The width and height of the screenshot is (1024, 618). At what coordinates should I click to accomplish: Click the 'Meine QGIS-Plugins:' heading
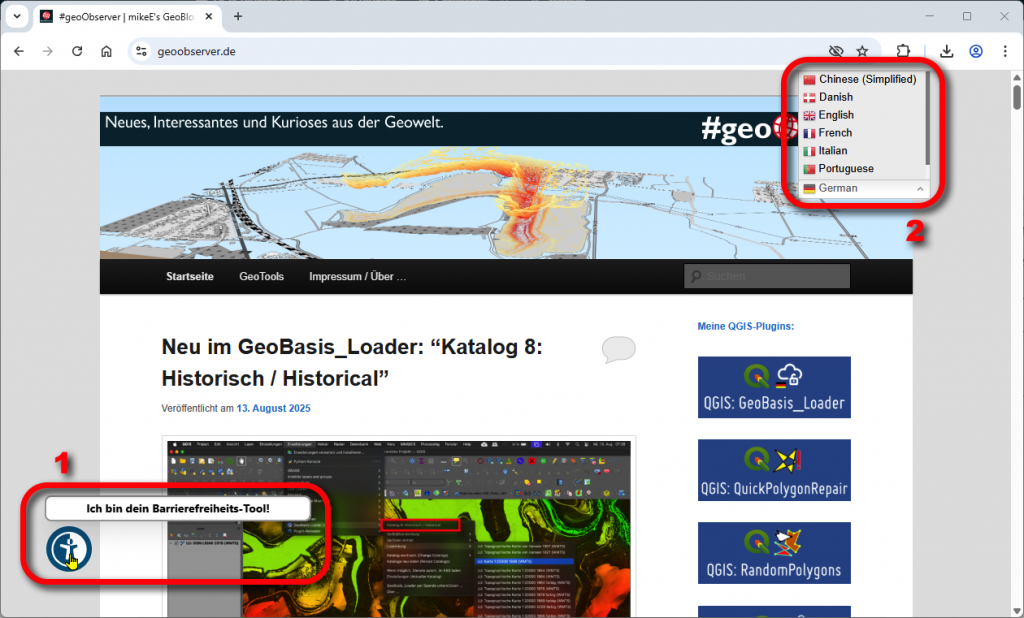click(745, 326)
